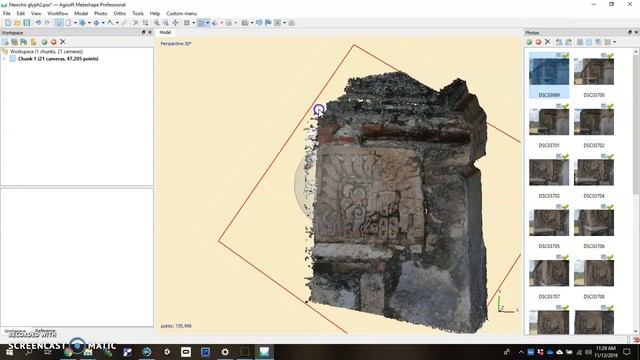Close the Workspace pane
Screen dimensions: 640x360
150,32
